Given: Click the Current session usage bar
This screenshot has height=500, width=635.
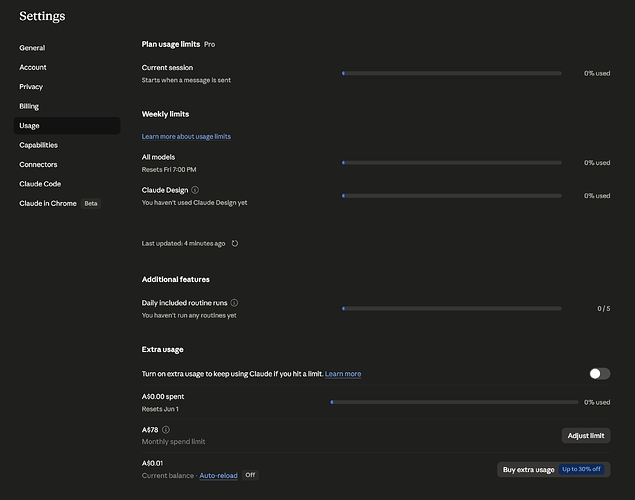Looking at the screenshot, I should [452, 73].
